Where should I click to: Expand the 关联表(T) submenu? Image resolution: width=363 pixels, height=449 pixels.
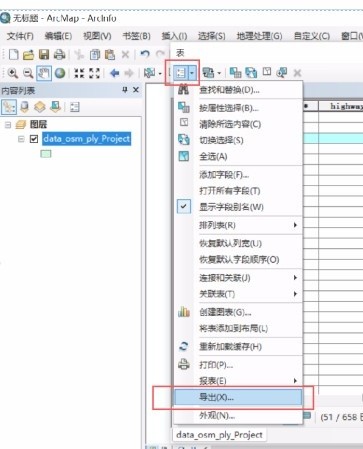coord(238,294)
